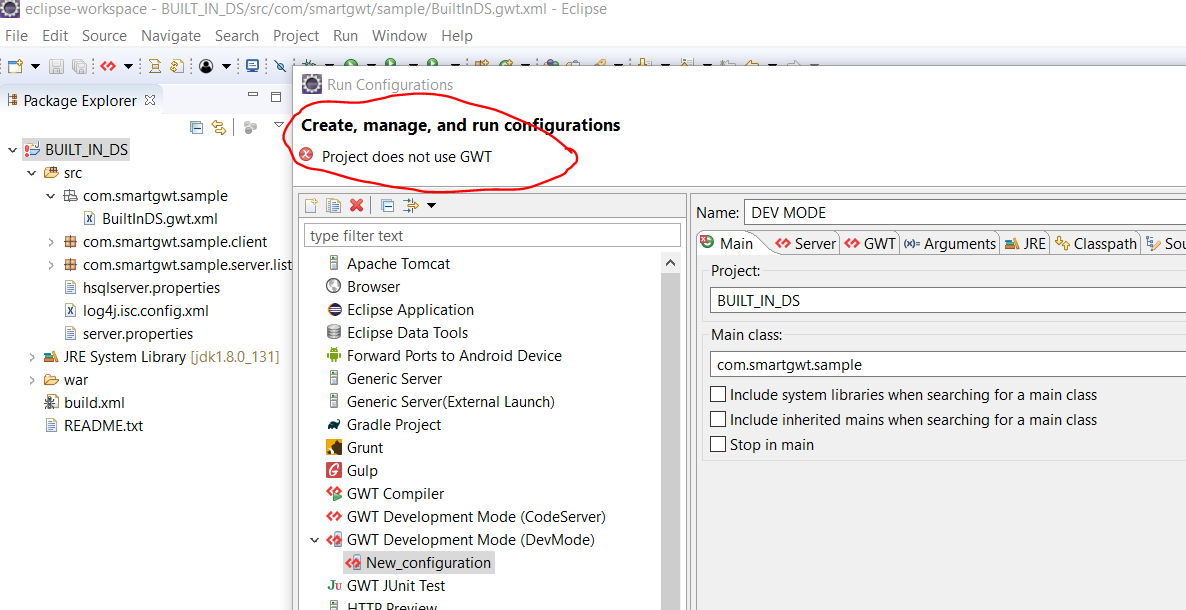Viewport: 1186px width, 610px height.
Task: Enable Stop in main checkbox
Action: pyautogui.click(x=718, y=444)
